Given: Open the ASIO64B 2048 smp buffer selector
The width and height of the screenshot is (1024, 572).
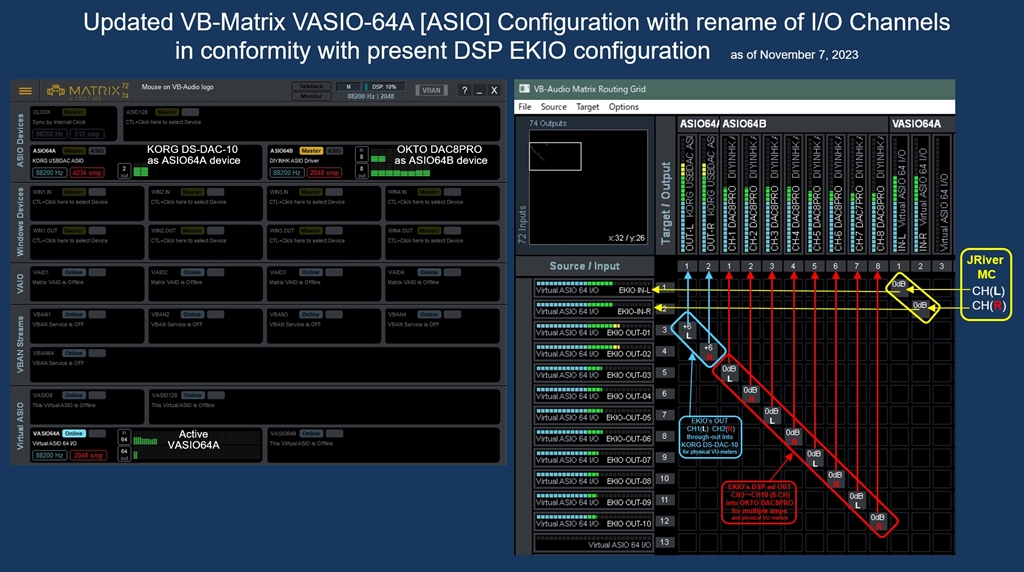Looking at the screenshot, I should (x=322, y=172).
